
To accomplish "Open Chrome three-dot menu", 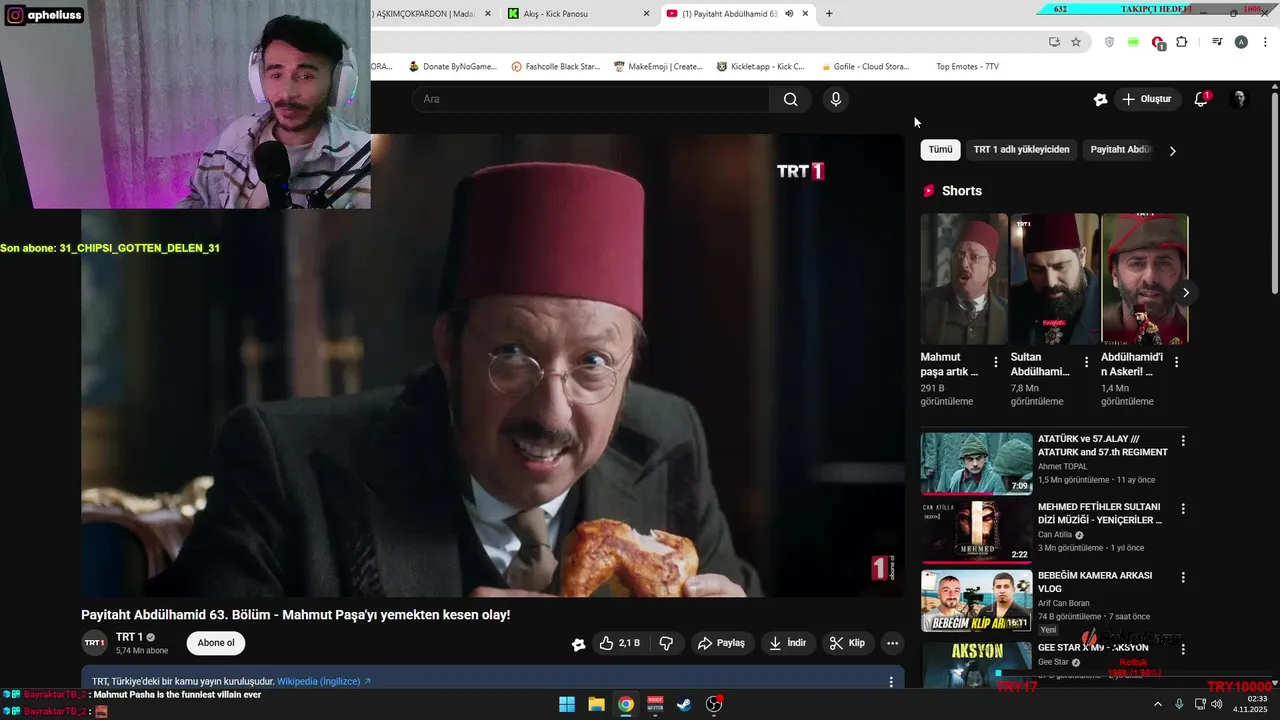I will click(1265, 42).
